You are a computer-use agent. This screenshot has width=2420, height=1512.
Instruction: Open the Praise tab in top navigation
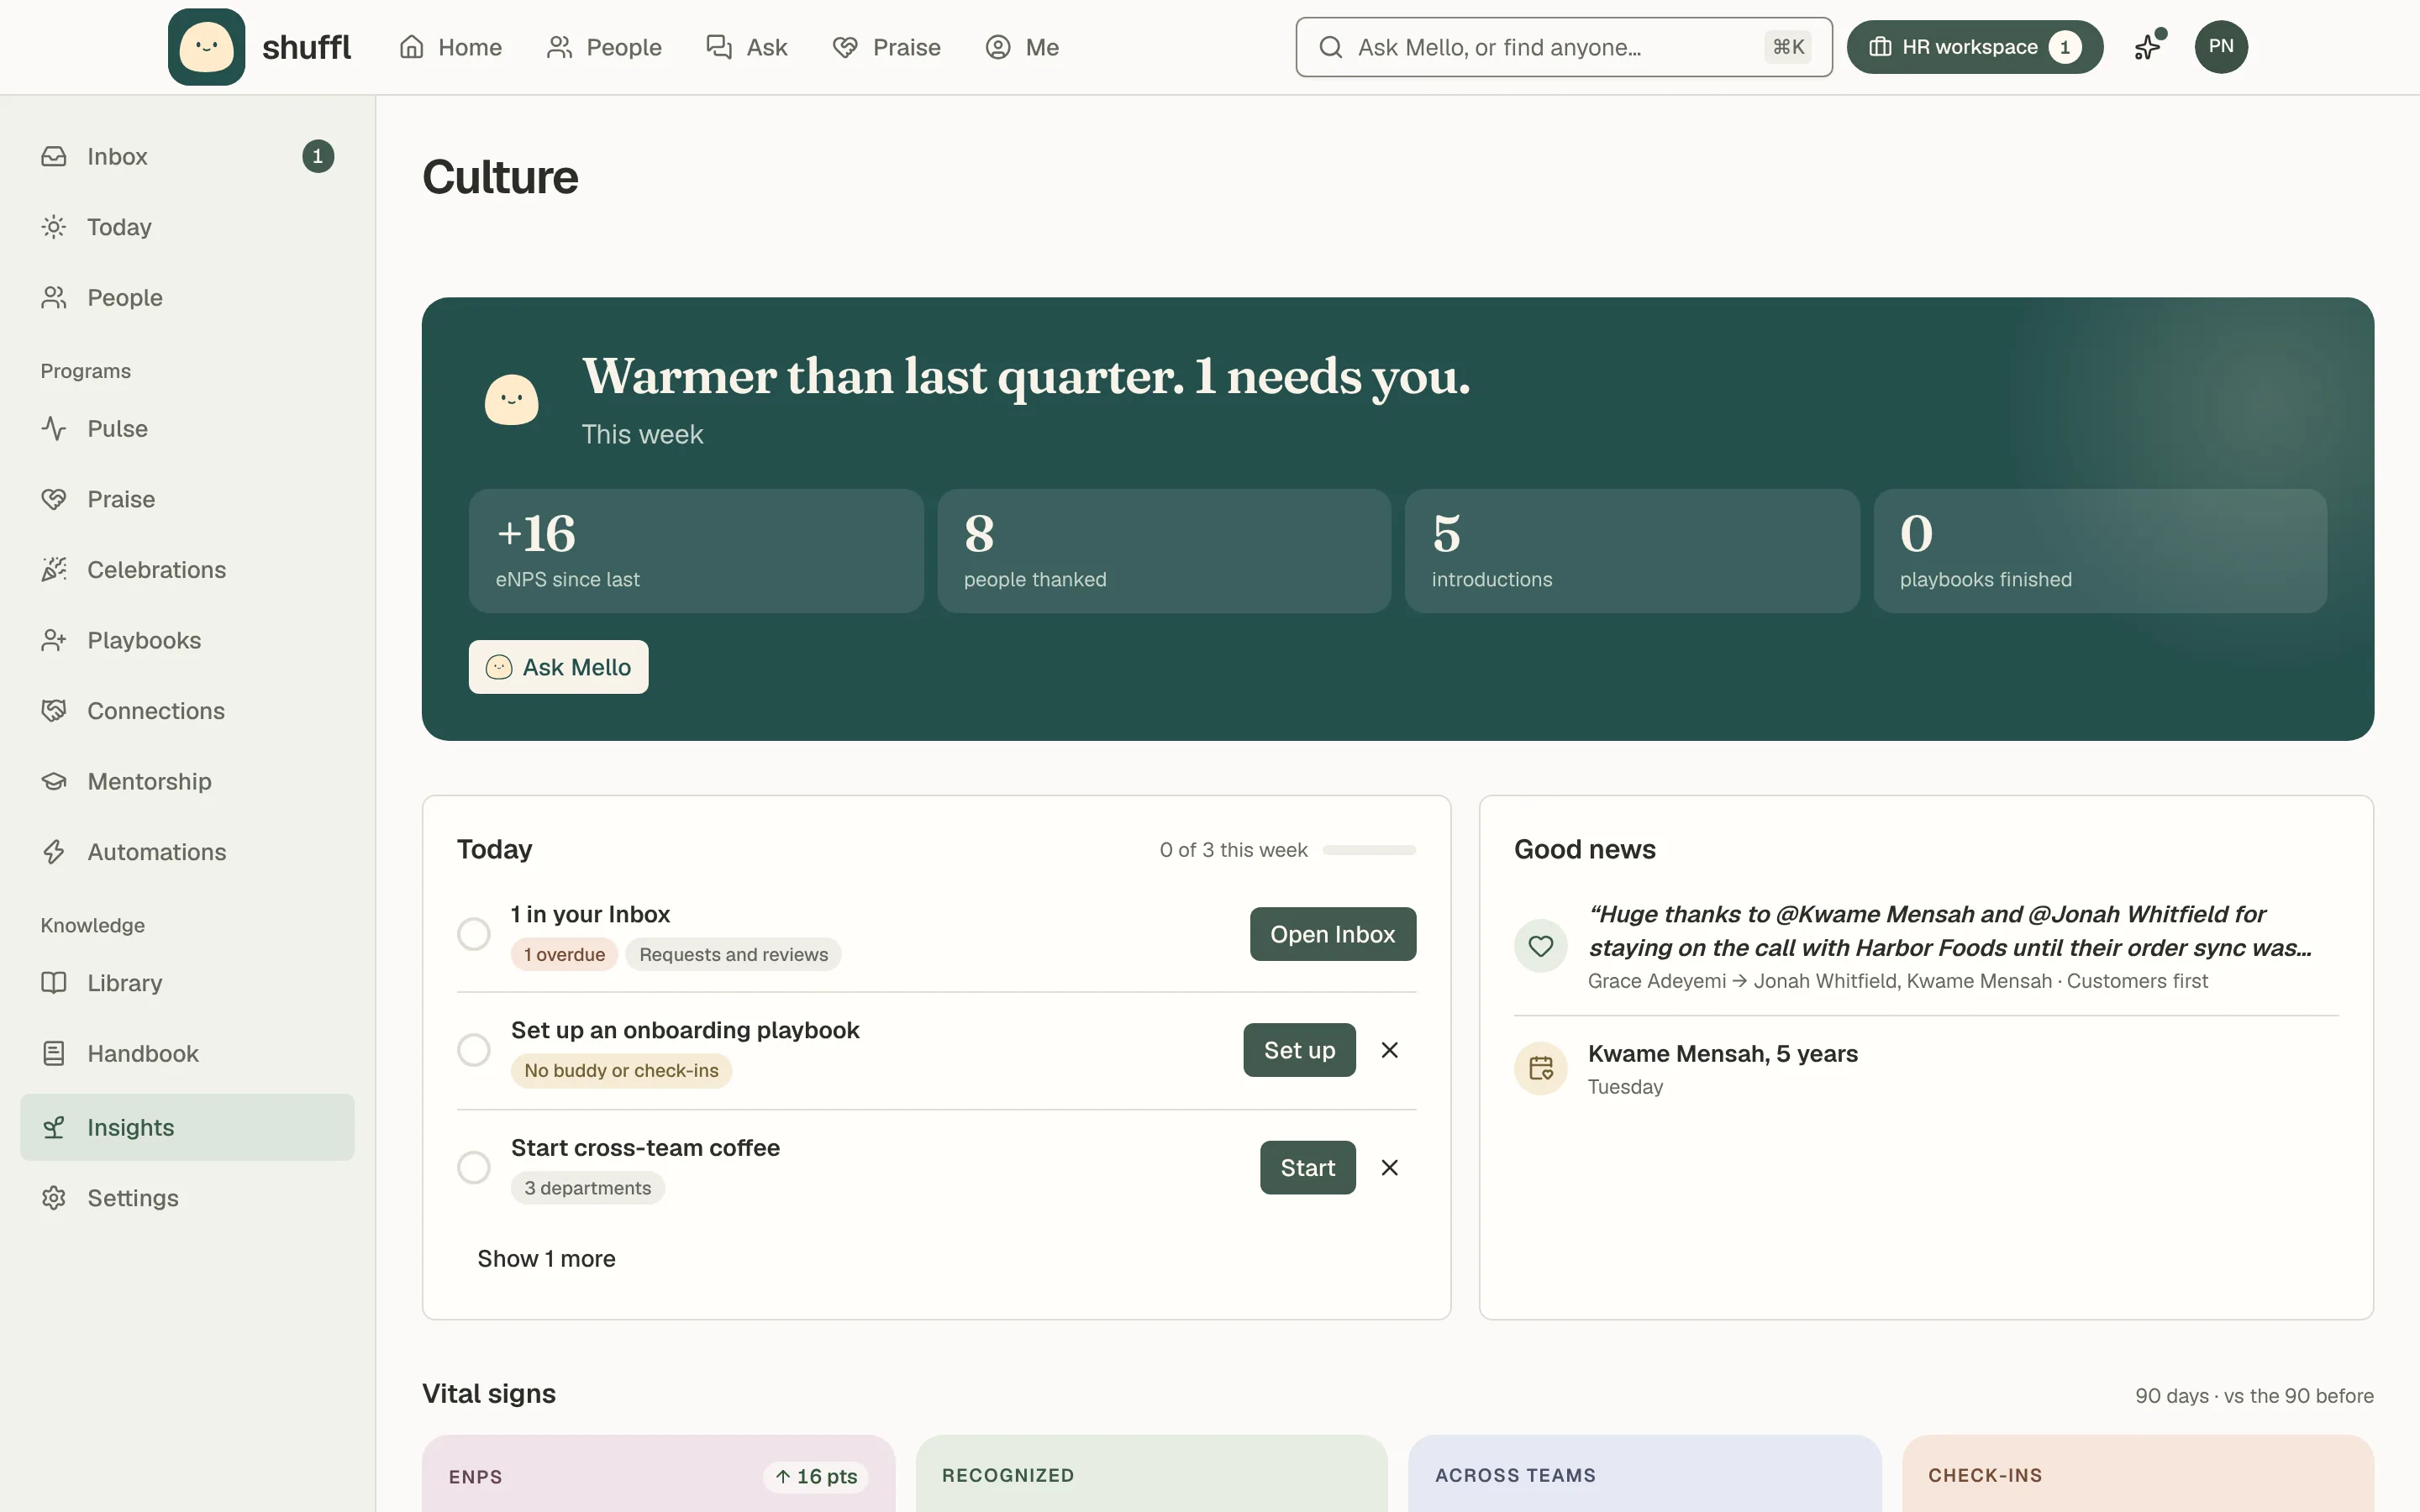pos(886,47)
